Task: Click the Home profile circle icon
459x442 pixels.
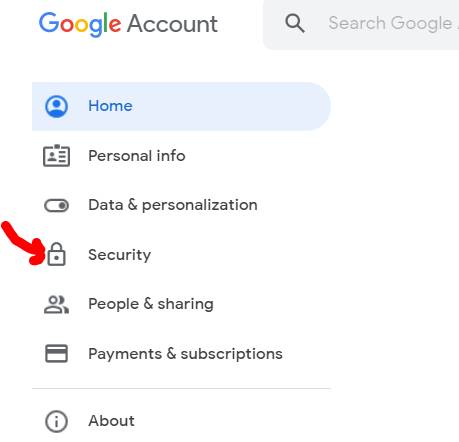Action: point(56,107)
